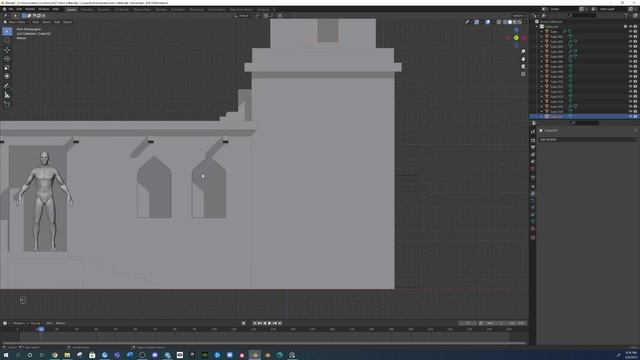Toggle X-ray mode in viewport header
640x360 pixels.
click(x=498, y=22)
